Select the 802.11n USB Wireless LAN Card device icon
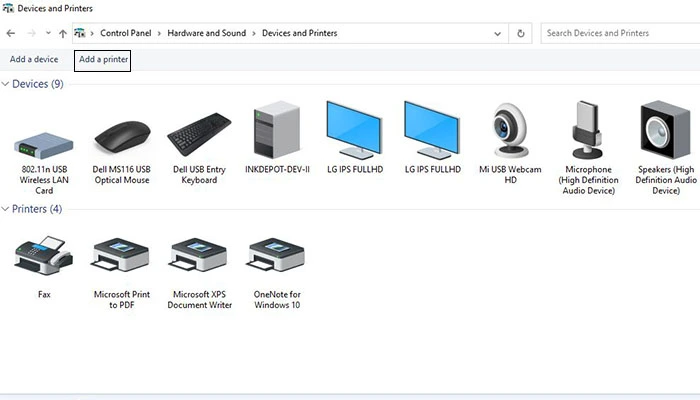 coord(44,145)
